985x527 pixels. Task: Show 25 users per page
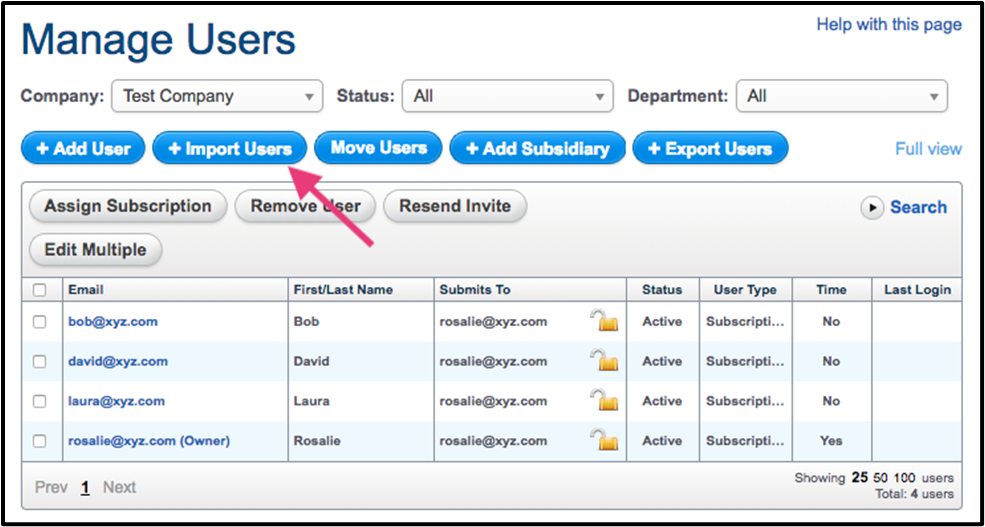[x=860, y=478]
